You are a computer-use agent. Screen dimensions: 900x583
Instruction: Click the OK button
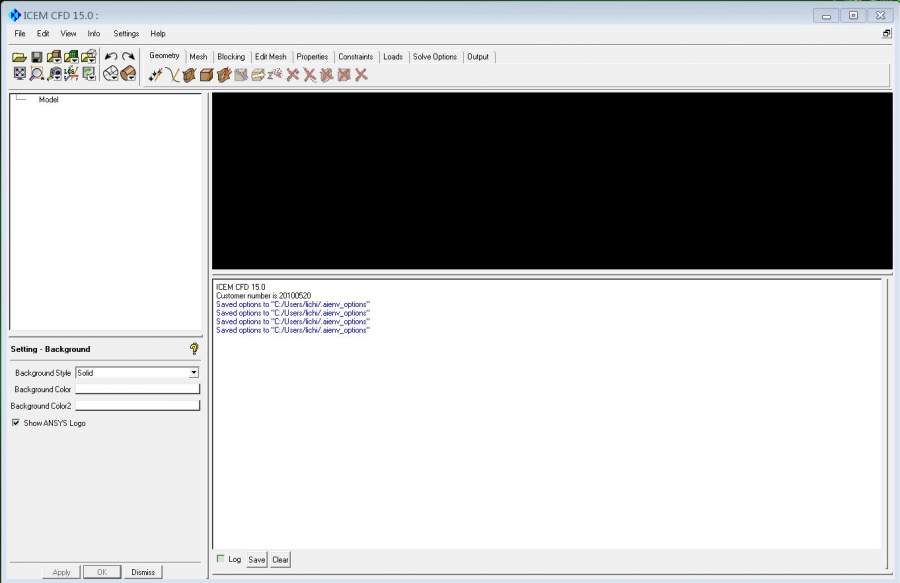click(x=102, y=572)
